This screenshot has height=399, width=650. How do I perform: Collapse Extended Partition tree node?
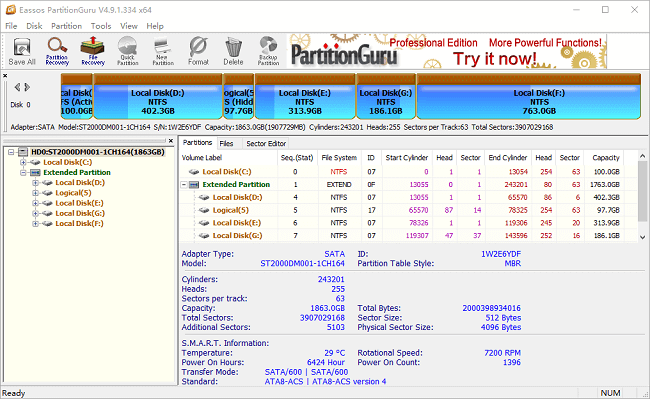[23, 172]
